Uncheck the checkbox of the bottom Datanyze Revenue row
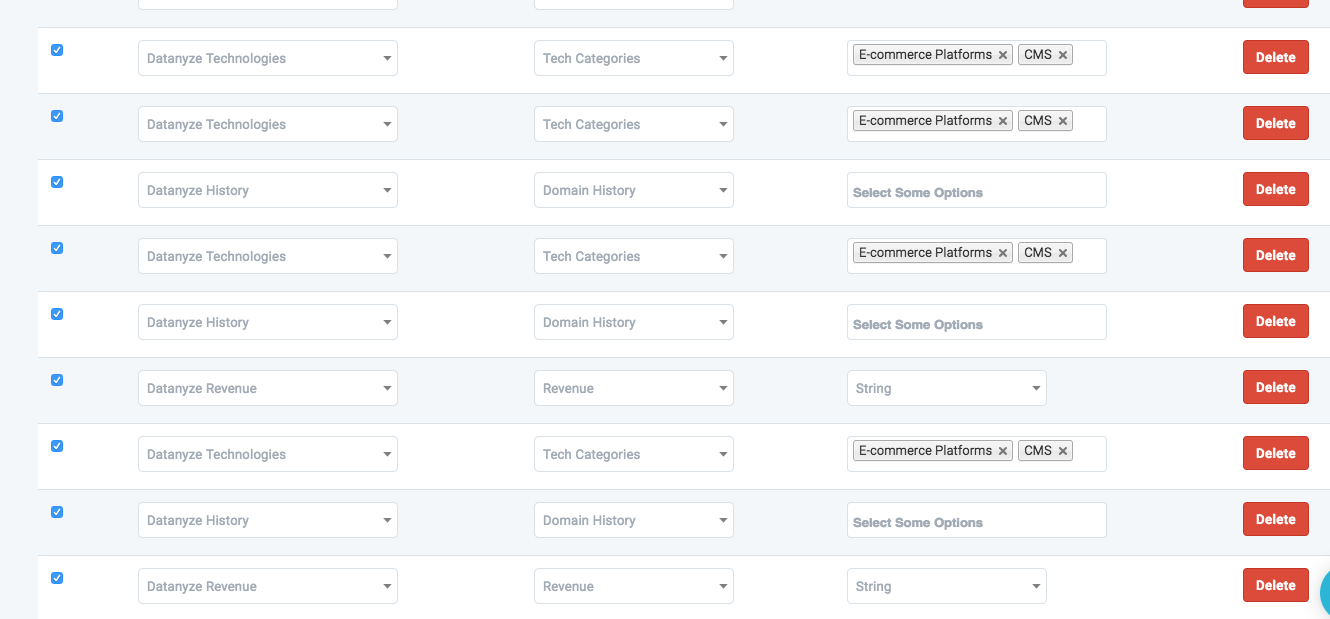Viewport: 1330px width, 619px height. tap(57, 578)
